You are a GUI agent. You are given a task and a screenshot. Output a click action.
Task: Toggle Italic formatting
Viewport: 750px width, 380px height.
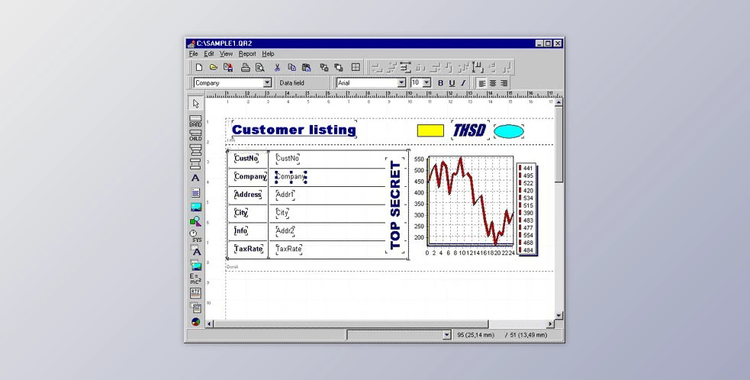[x=463, y=83]
